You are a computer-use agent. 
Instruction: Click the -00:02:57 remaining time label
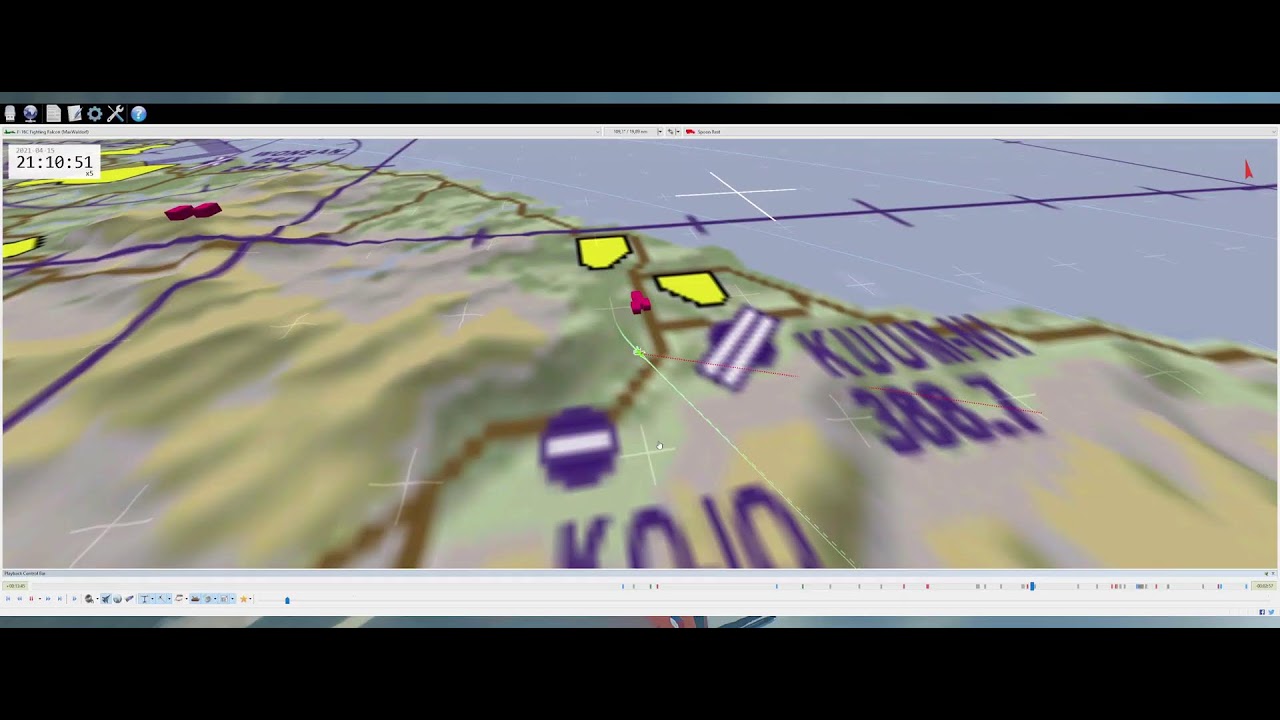point(1264,586)
